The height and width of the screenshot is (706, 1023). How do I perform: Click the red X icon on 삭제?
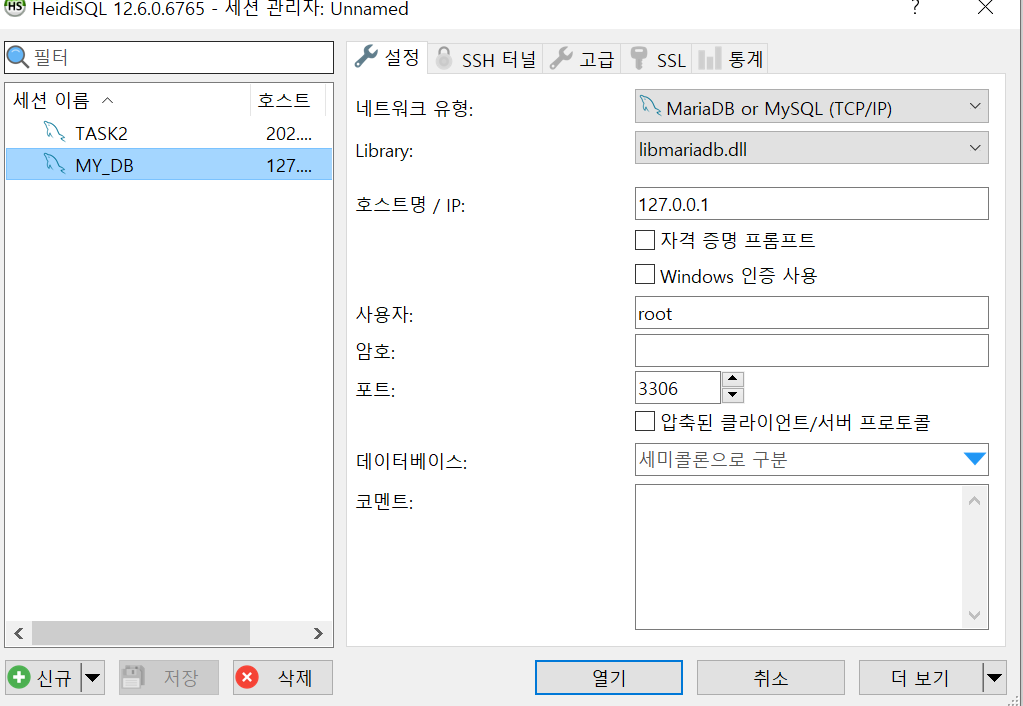(247, 678)
